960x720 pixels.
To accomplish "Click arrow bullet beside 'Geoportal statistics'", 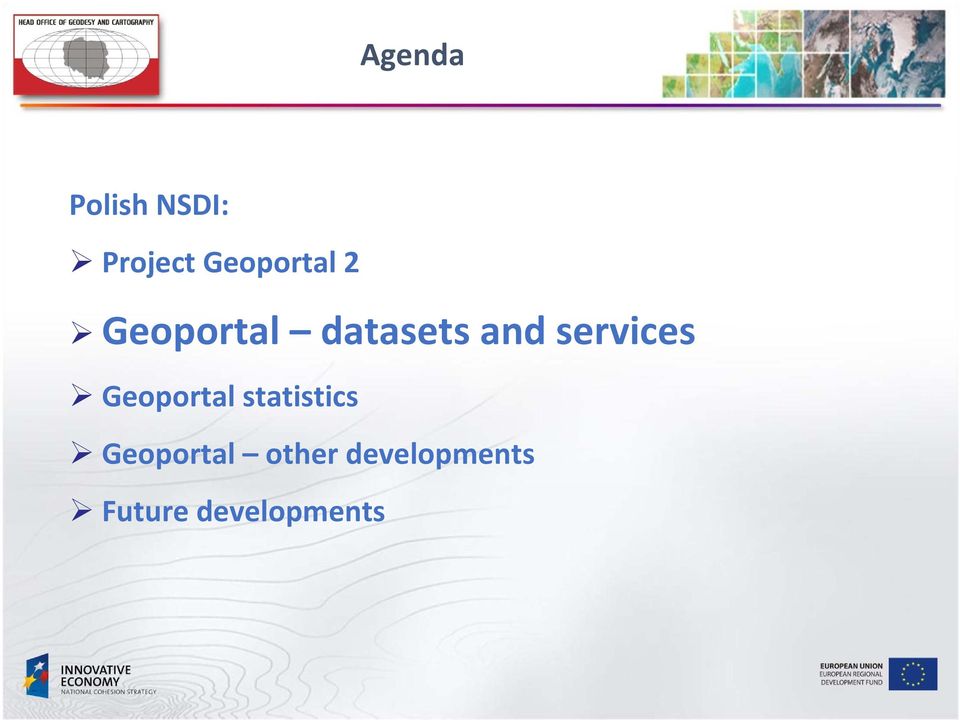I will pos(81,395).
